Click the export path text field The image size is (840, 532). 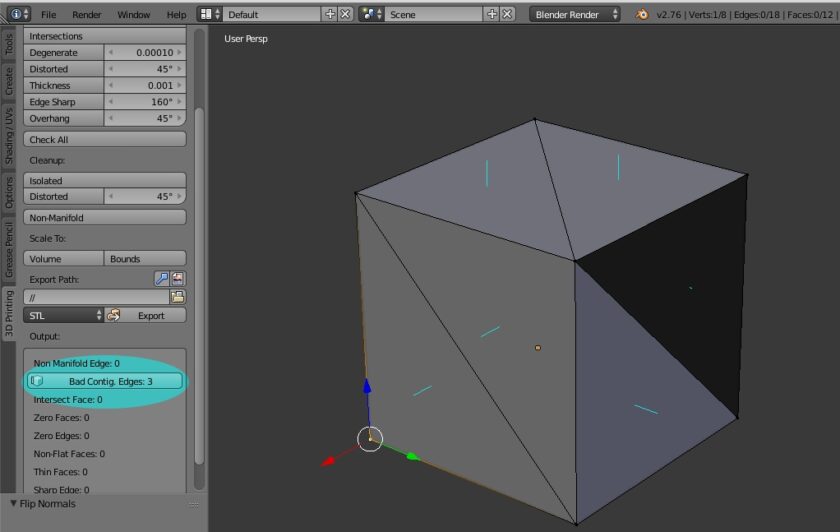pyautogui.click(x=96, y=297)
